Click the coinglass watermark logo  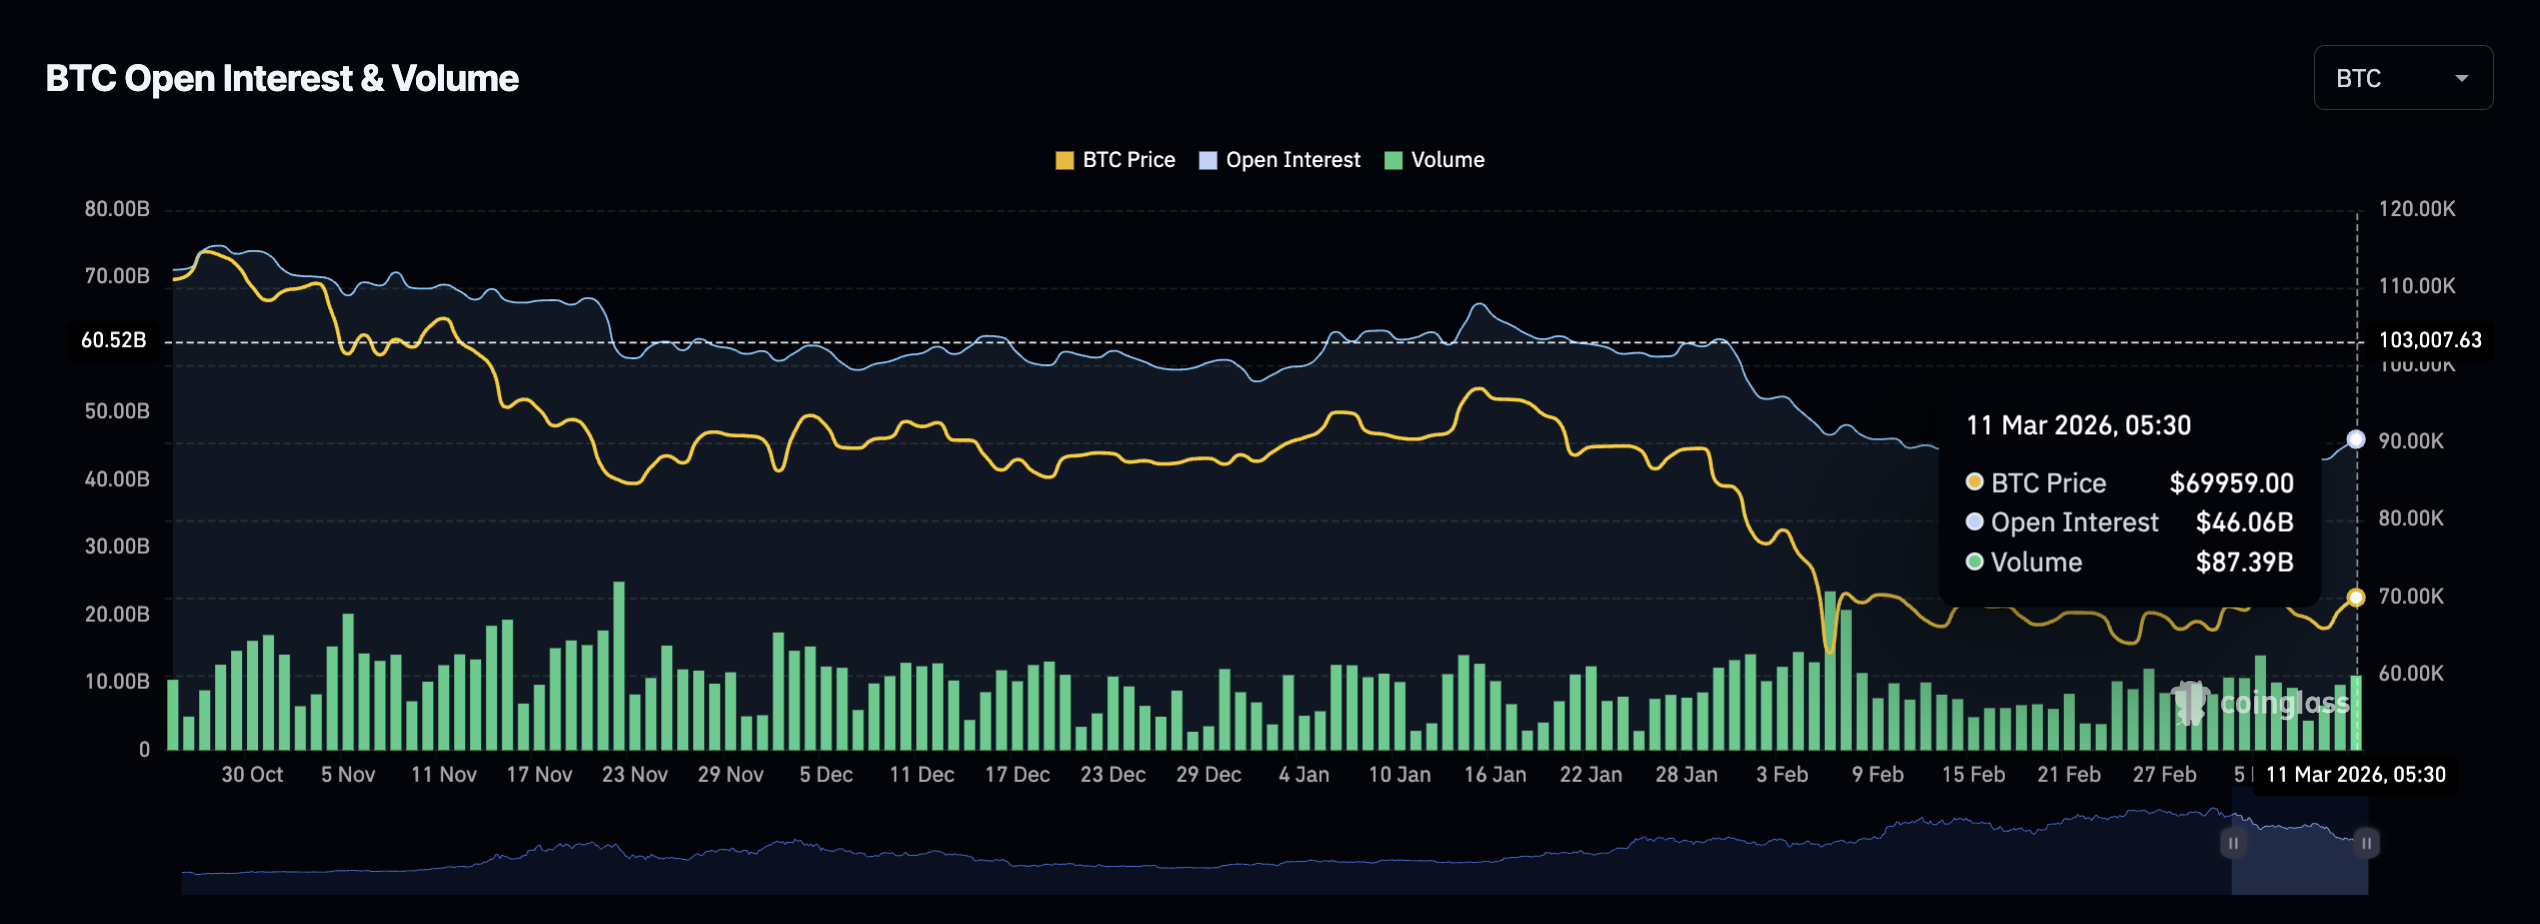coord(2260,703)
